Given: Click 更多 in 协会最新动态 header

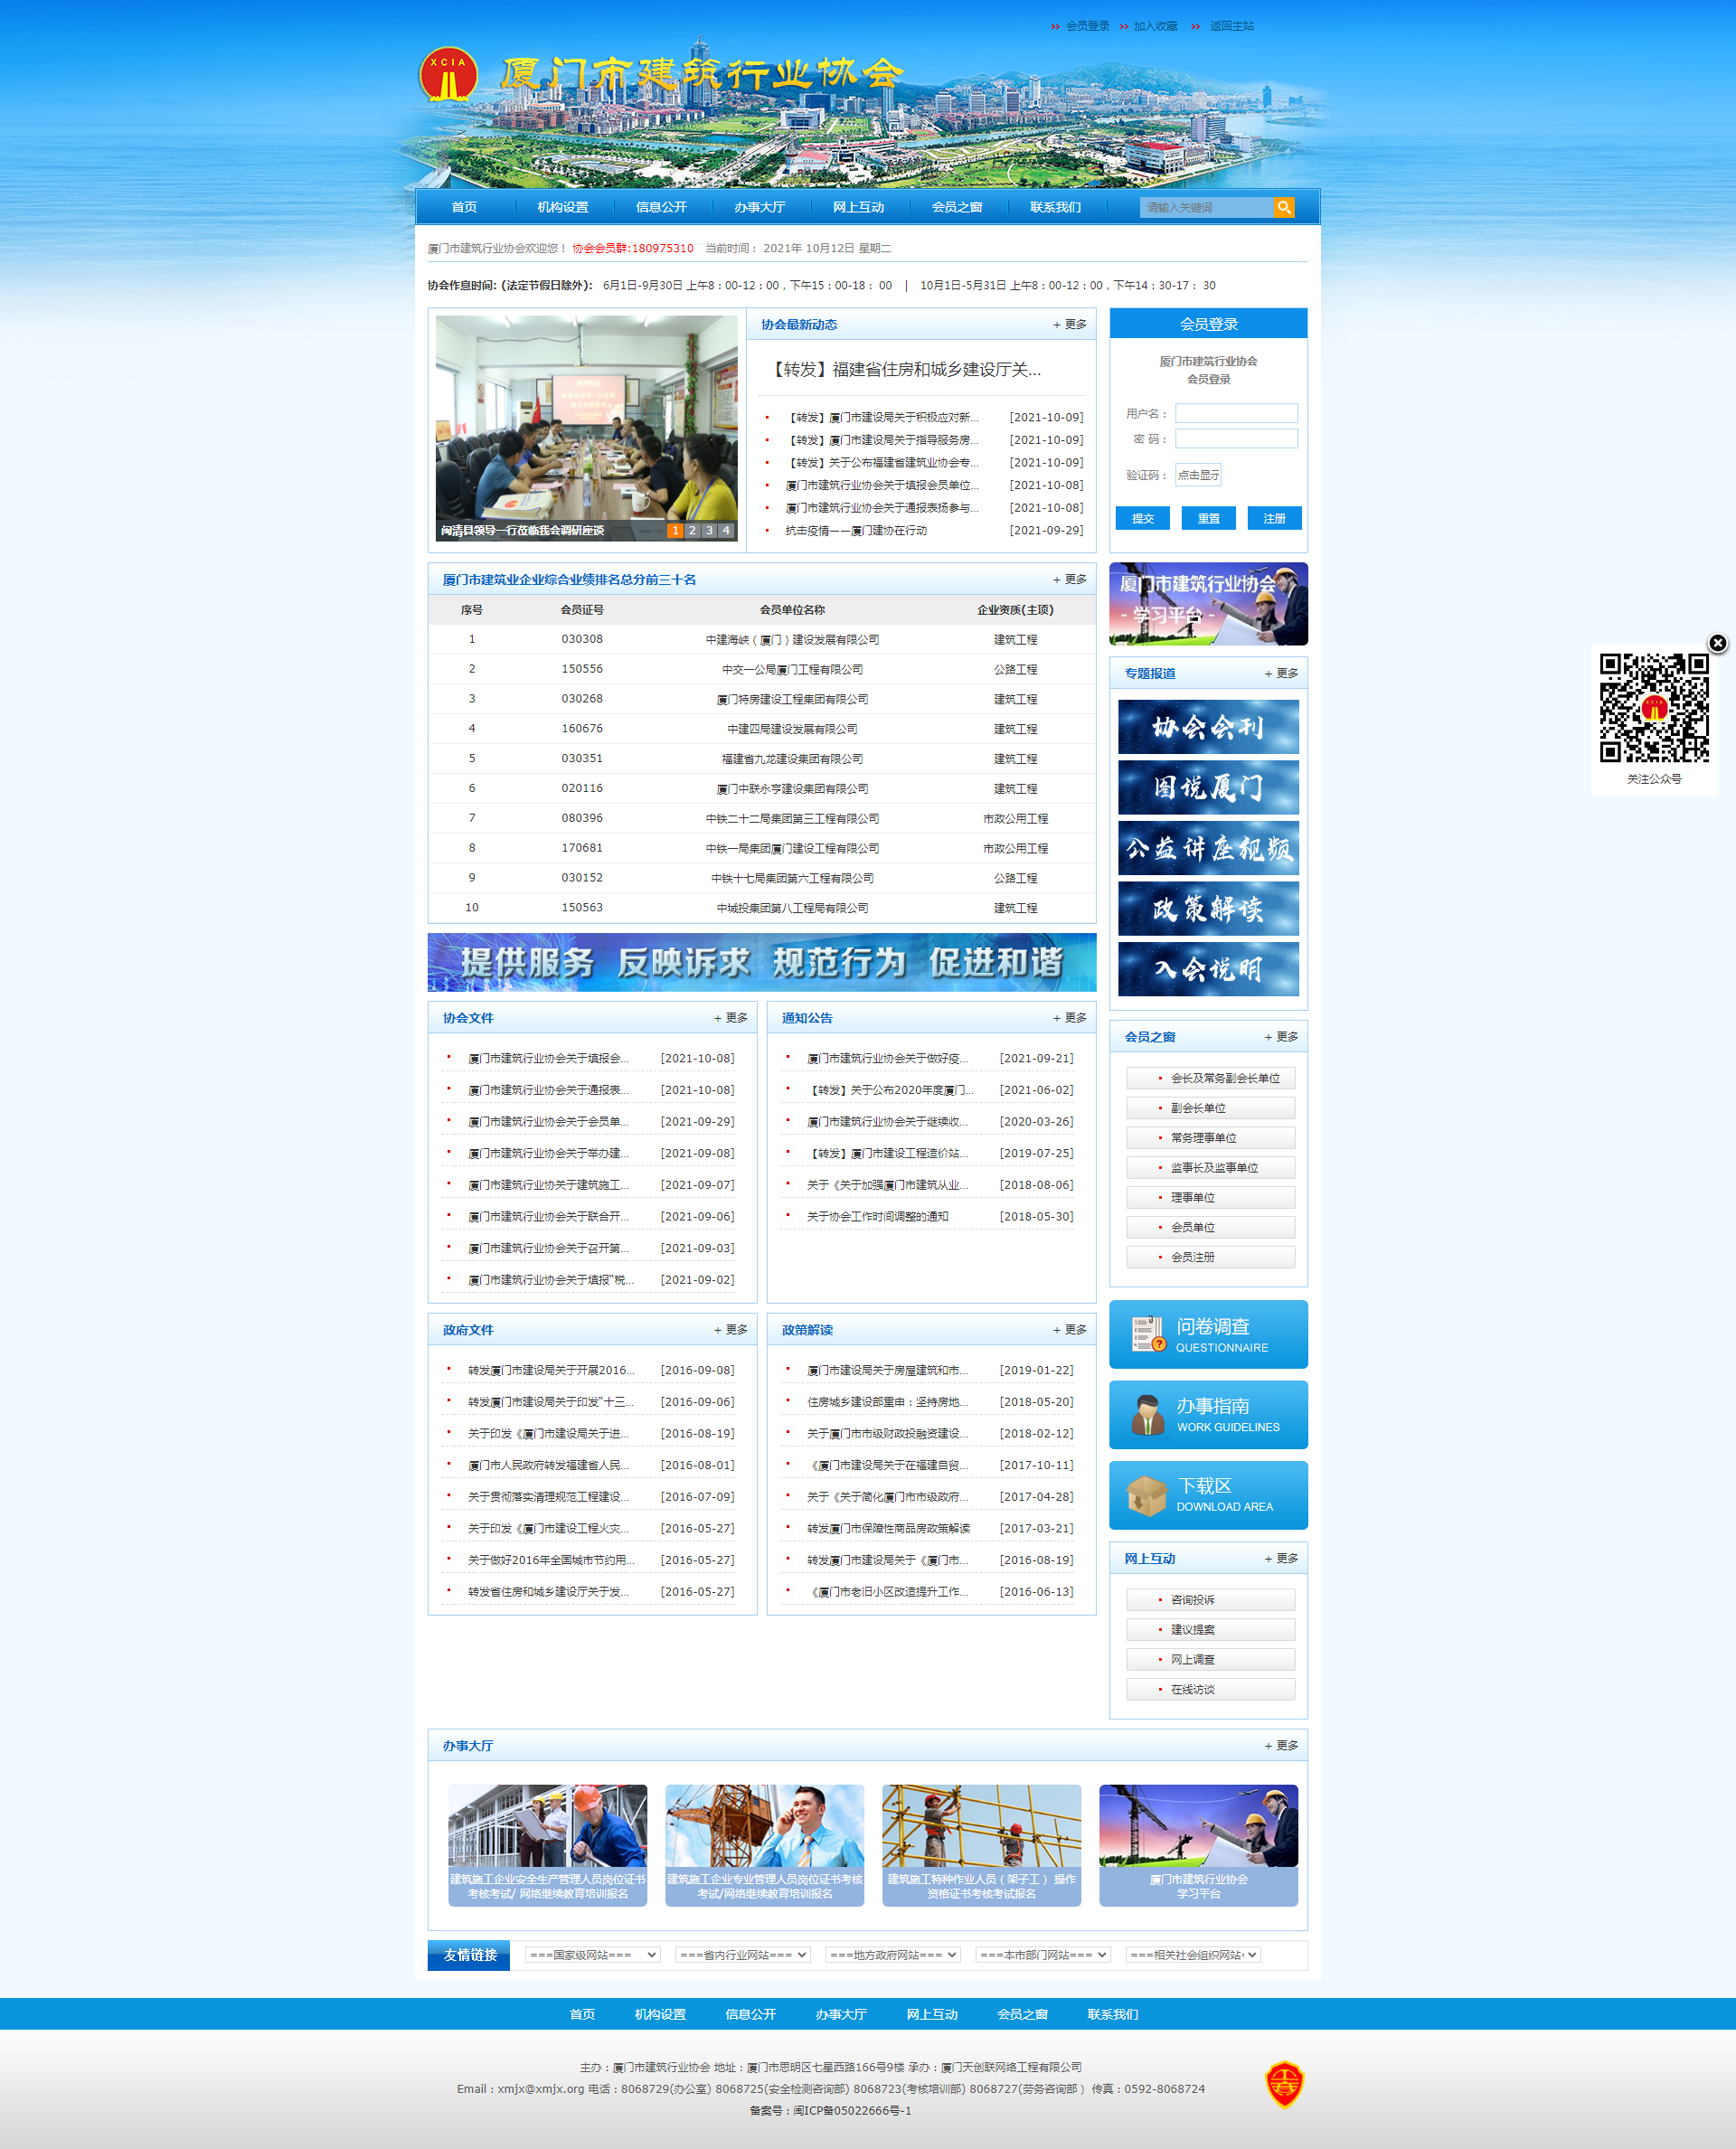Looking at the screenshot, I should tap(1069, 324).
